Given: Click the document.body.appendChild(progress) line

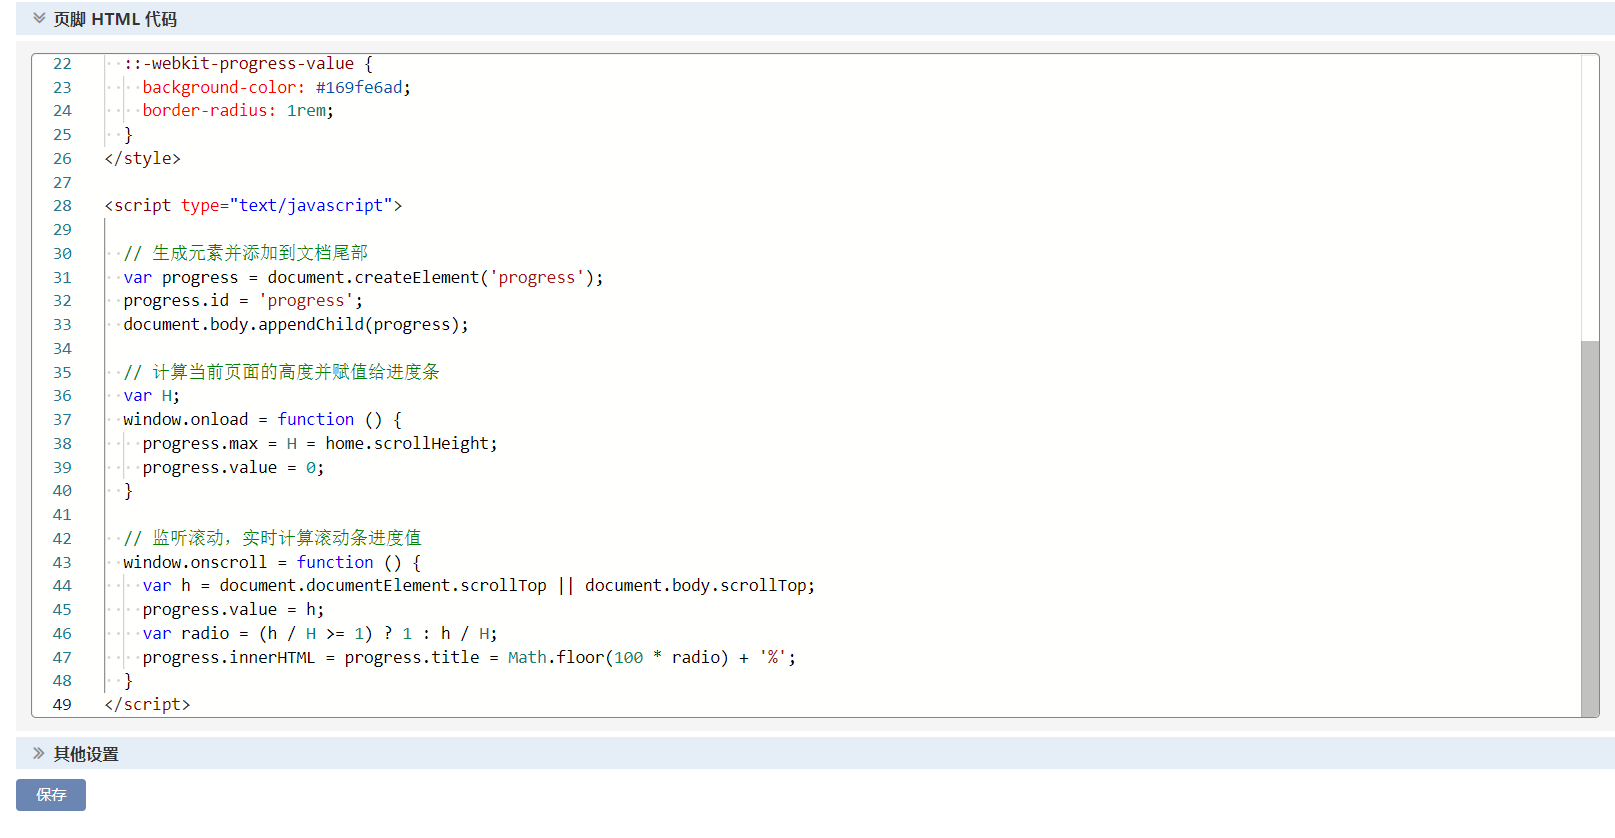Looking at the screenshot, I should pos(296,324).
